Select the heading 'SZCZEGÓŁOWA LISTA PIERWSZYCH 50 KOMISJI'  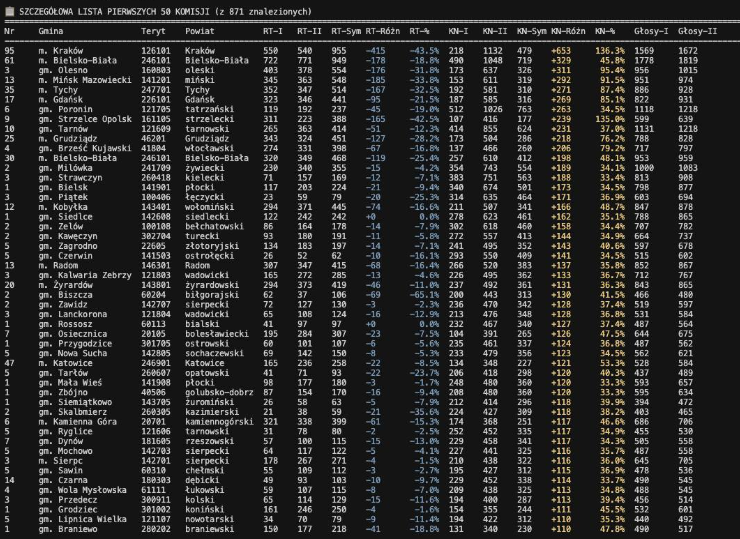(x=114, y=12)
